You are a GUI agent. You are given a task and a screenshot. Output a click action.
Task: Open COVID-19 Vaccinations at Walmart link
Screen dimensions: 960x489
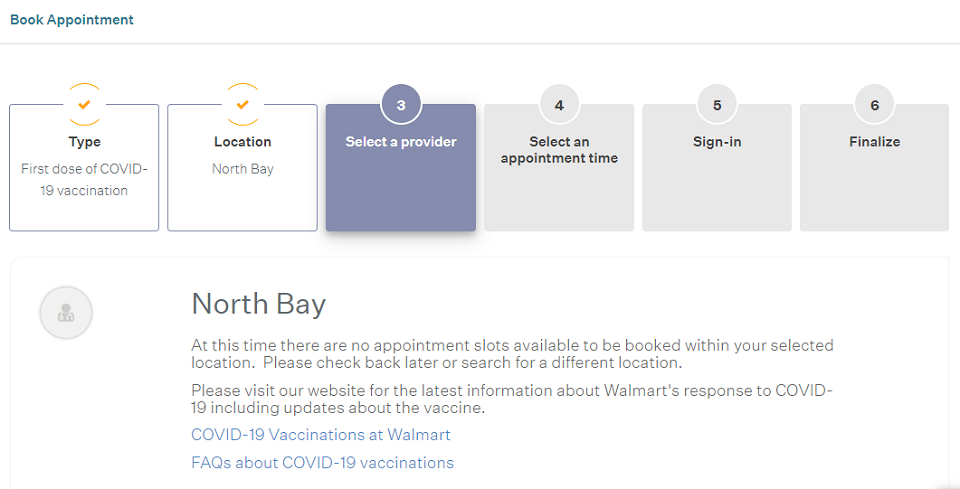(321, 435)
